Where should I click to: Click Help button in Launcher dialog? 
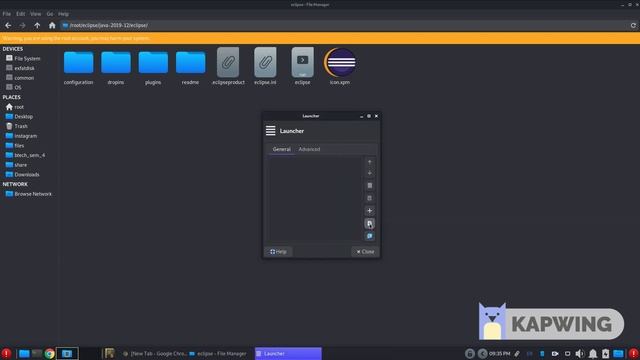click(278, 251)
